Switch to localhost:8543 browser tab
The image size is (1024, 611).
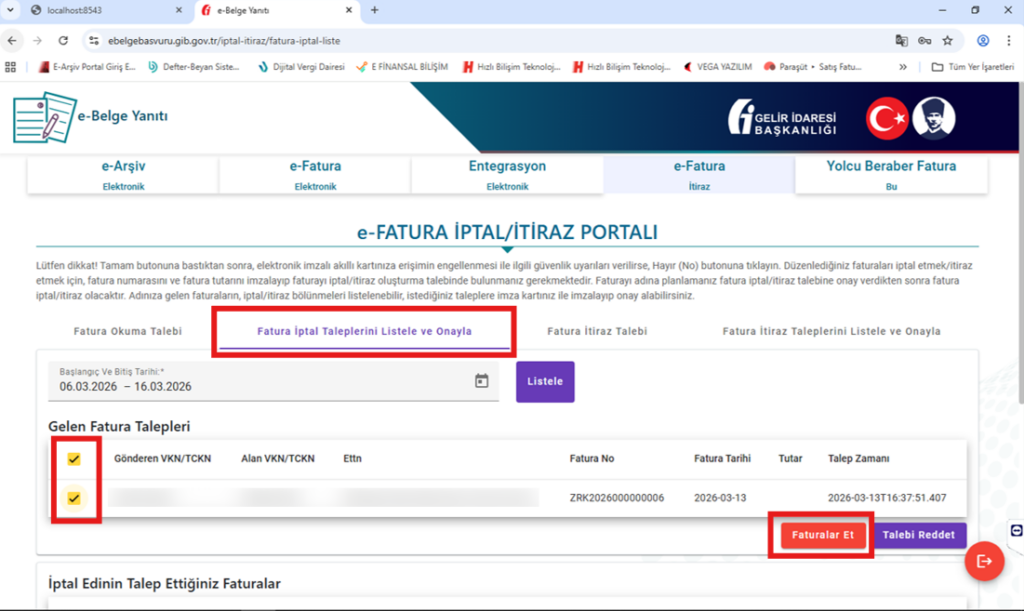point(108,10)
